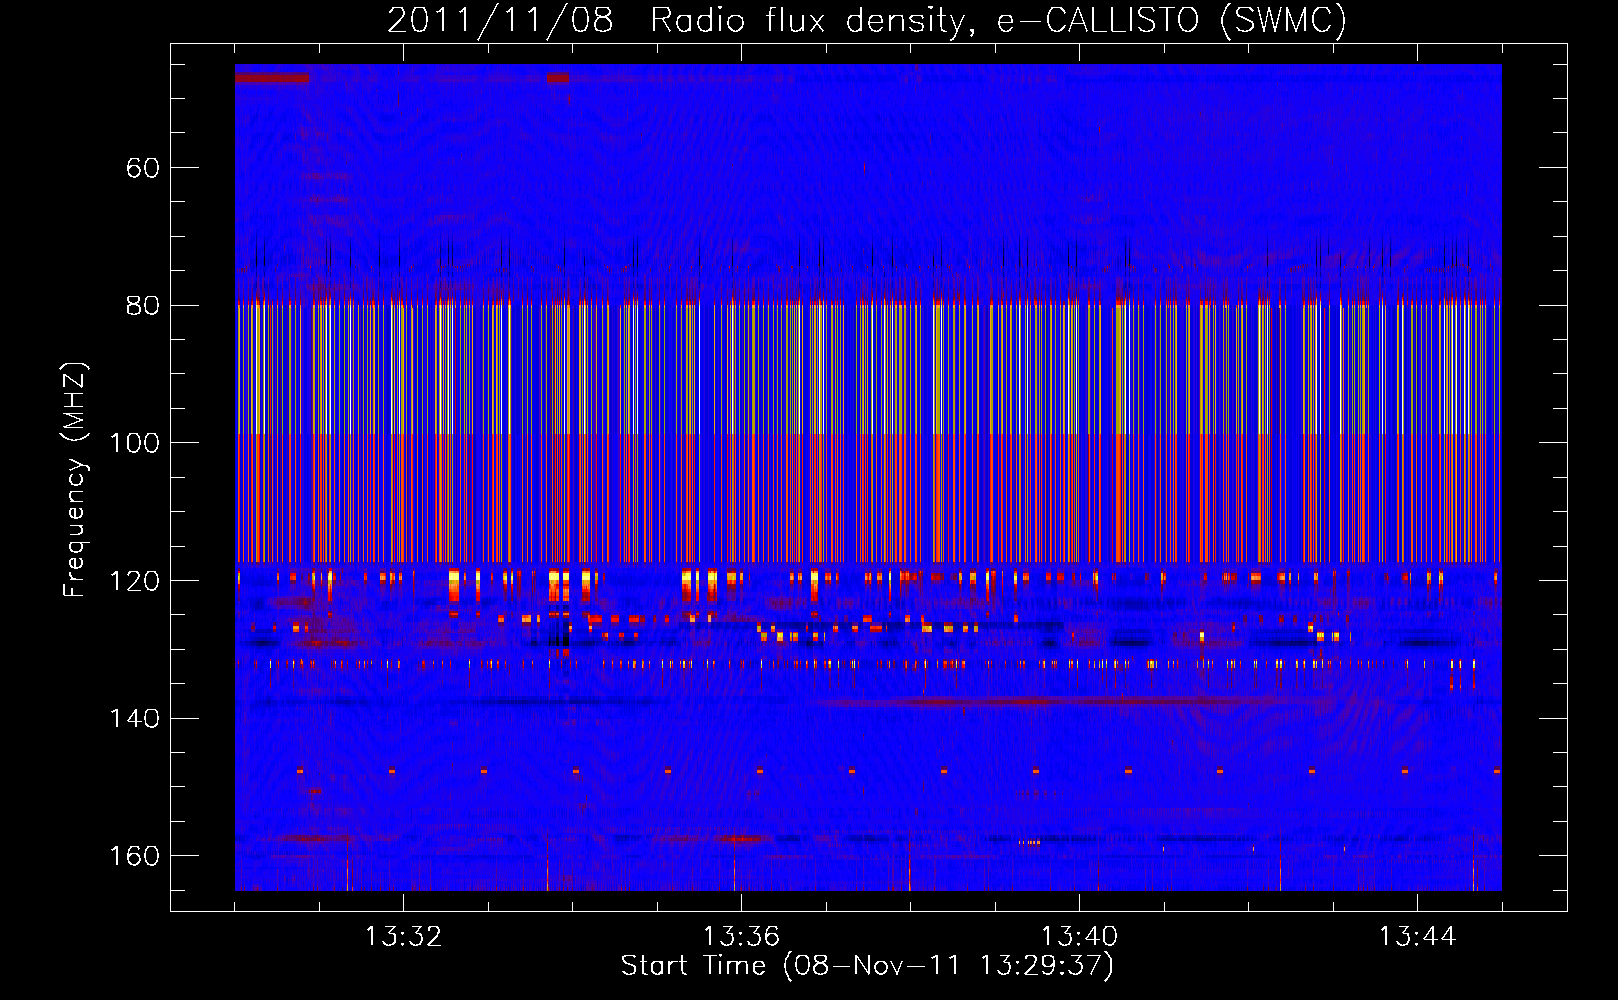Image resolution: width=1618 pixels, height=1000 pixels.
Task: Click the '100' frequency tick label
Action: click(134, 443)
